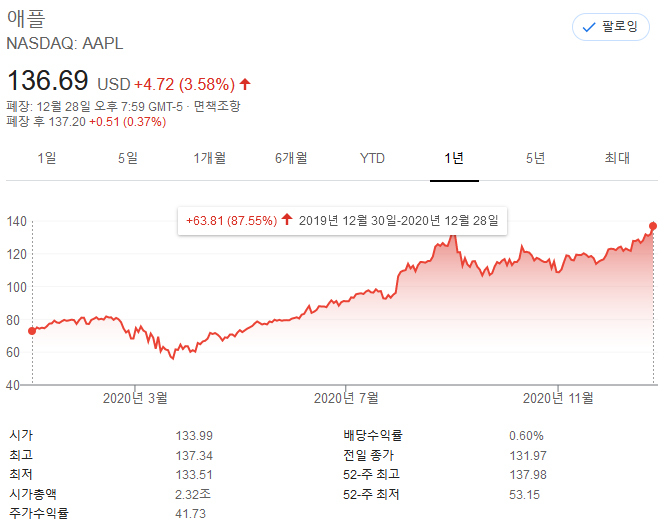This screenshot has width=672, height=531.
Task: Open the YTD range tab
Action: tap(372, 159)
